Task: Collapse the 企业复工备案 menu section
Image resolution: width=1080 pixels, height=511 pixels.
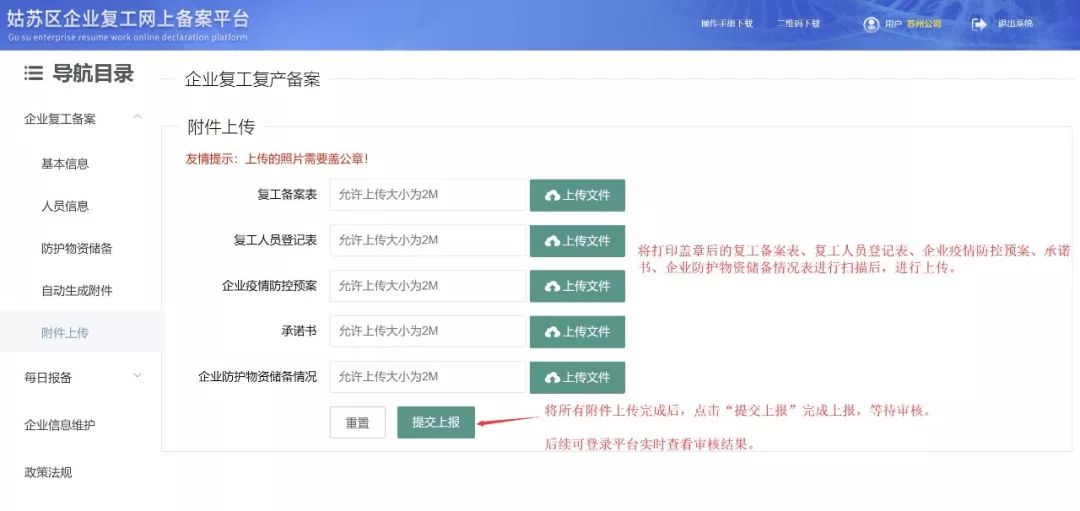Action: (x=137, y=118)
